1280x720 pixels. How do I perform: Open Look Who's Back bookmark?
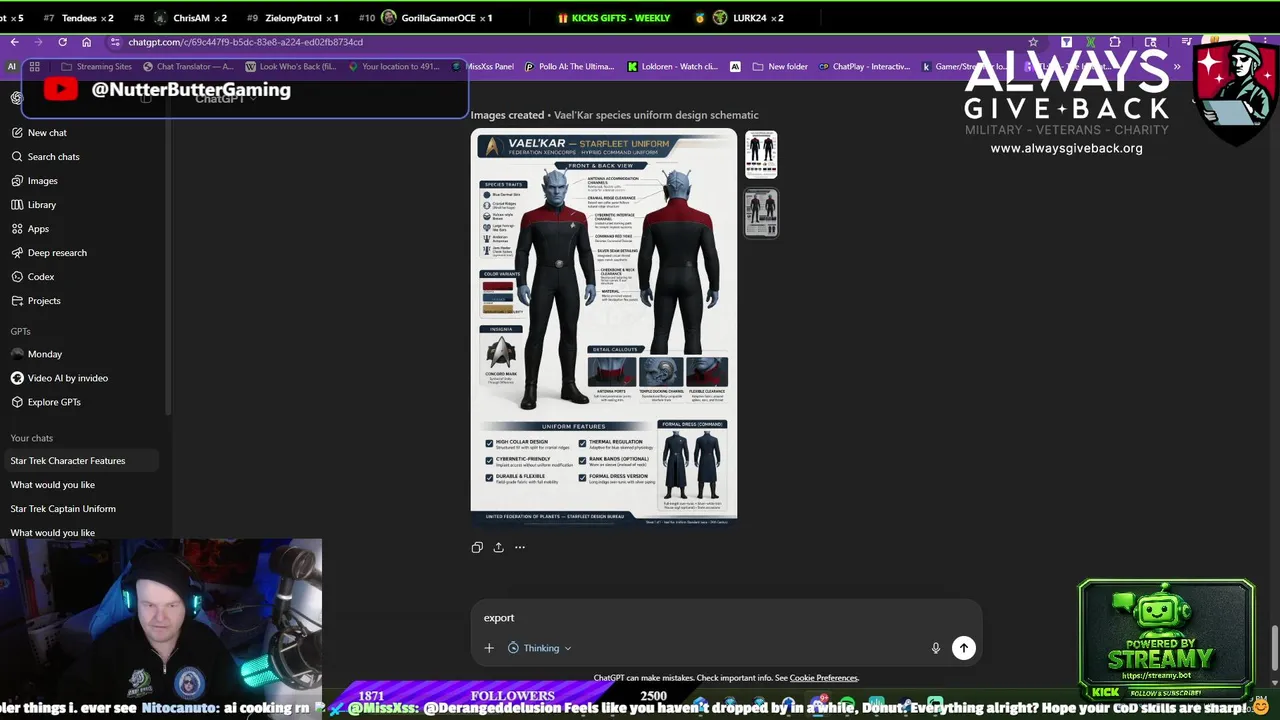pyautogui.click(x=291, y=66)
